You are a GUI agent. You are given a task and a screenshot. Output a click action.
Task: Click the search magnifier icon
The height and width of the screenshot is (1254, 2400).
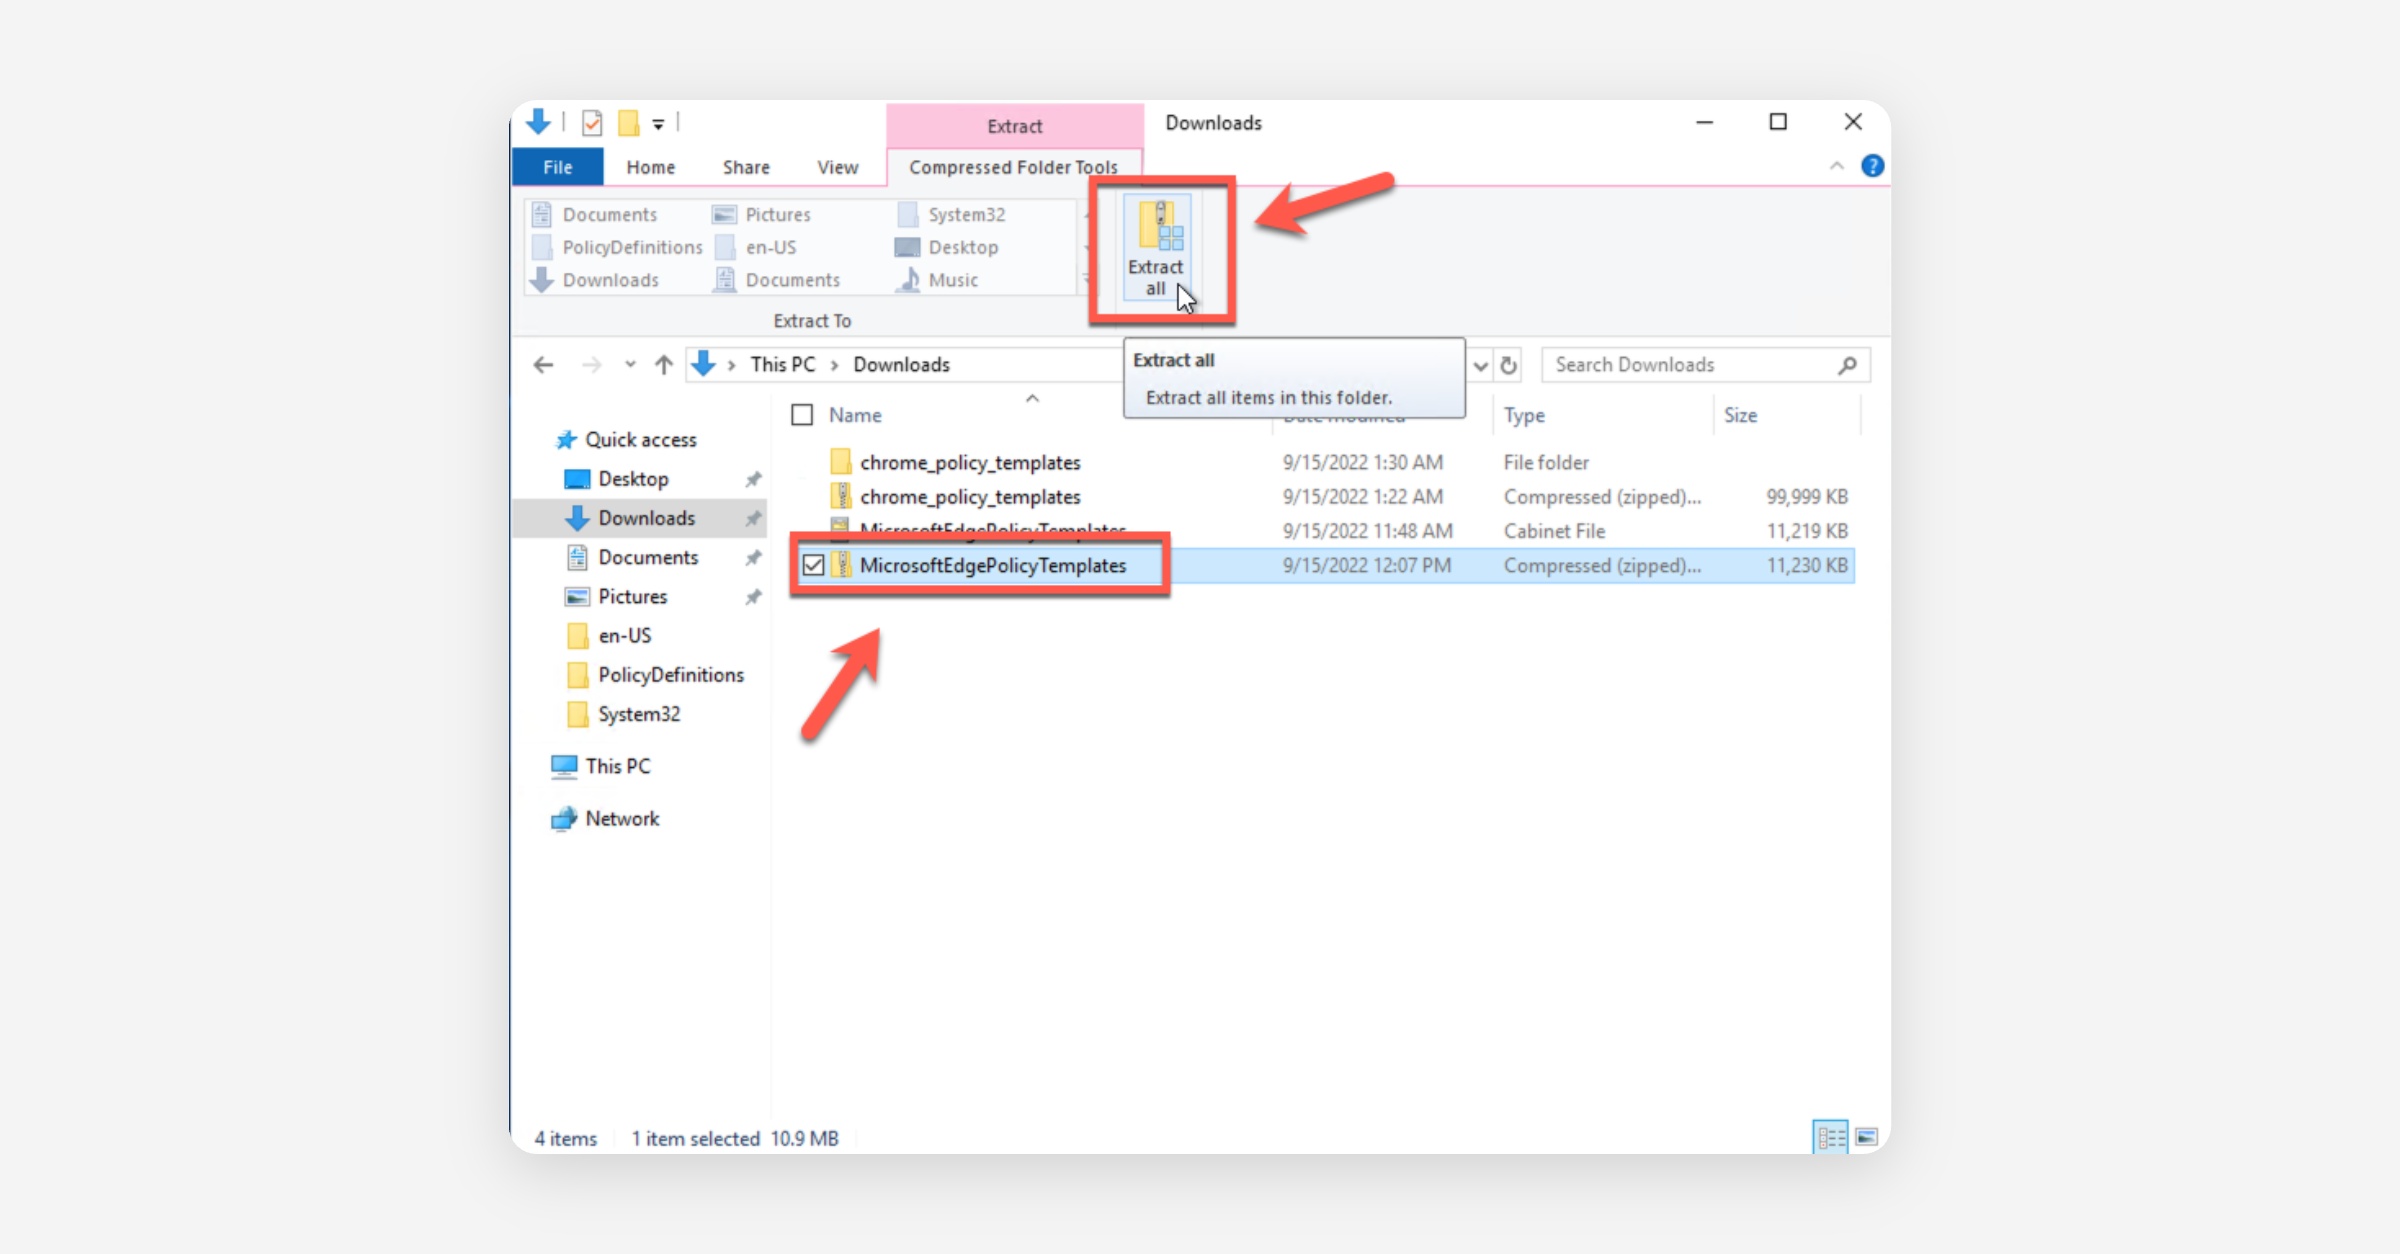1847,365
